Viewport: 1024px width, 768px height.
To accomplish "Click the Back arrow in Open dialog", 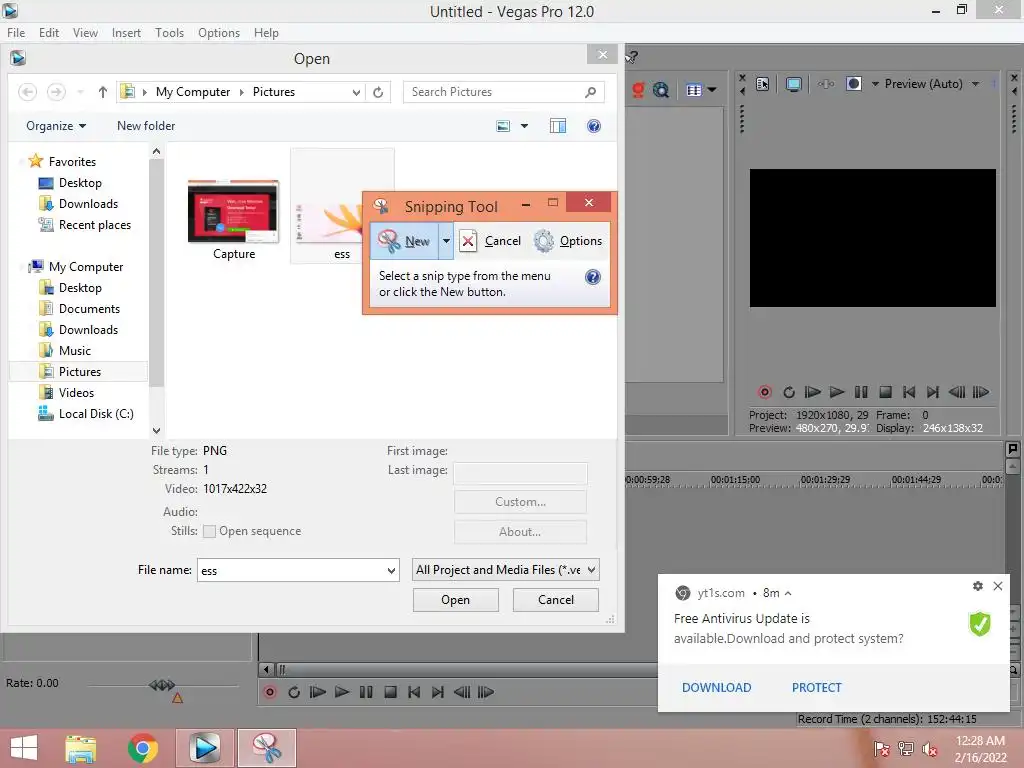I will (27, 92).
